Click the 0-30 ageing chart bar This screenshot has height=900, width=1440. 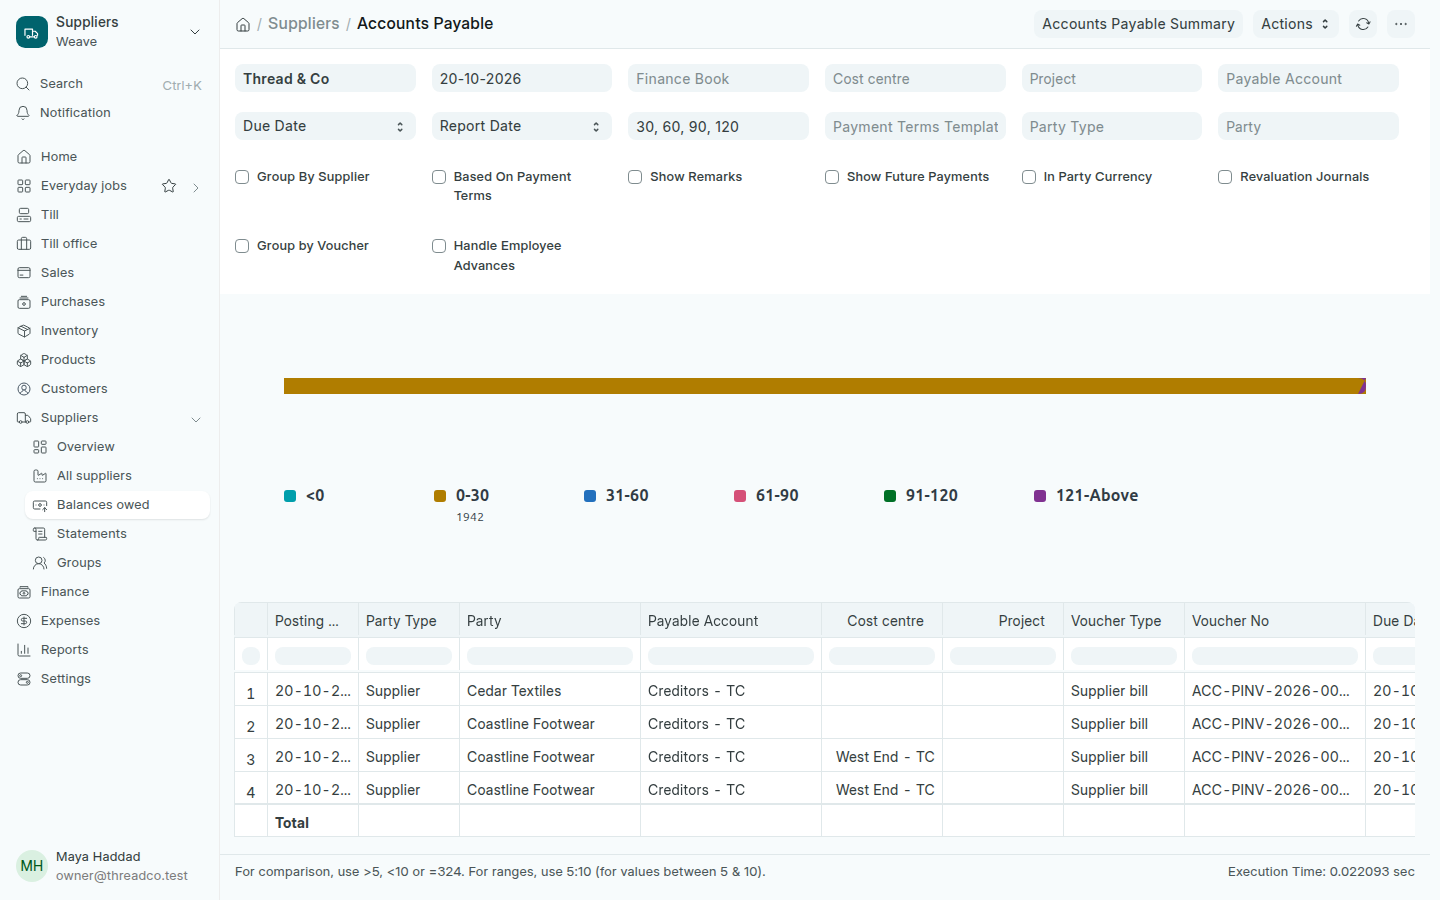(822, 386)
